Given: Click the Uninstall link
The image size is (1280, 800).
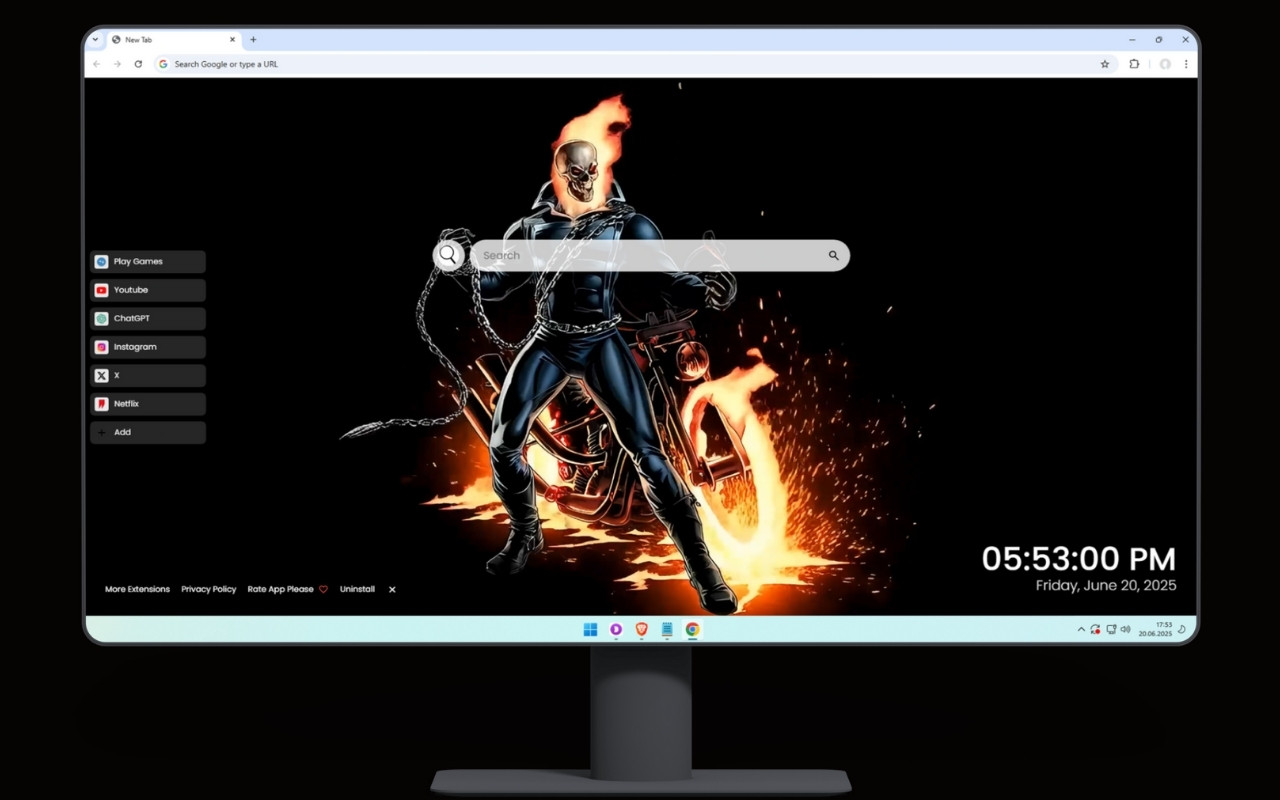Looking at the screenshot, I should tap(357, 589).
